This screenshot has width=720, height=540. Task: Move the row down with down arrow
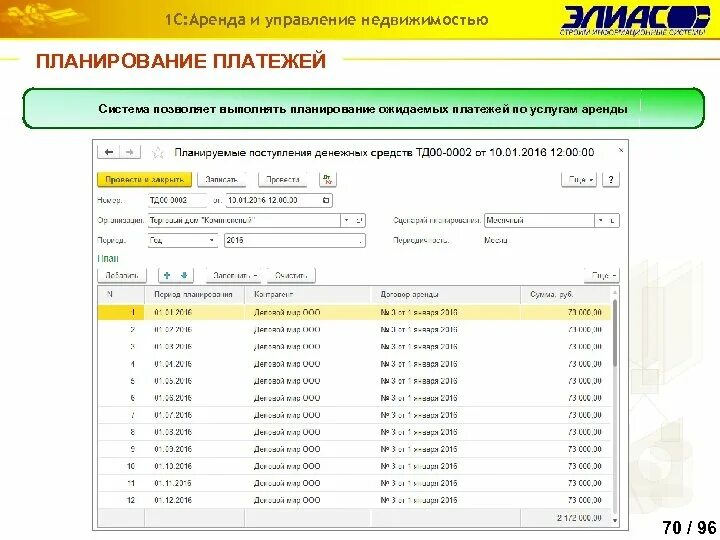(184, 276)
